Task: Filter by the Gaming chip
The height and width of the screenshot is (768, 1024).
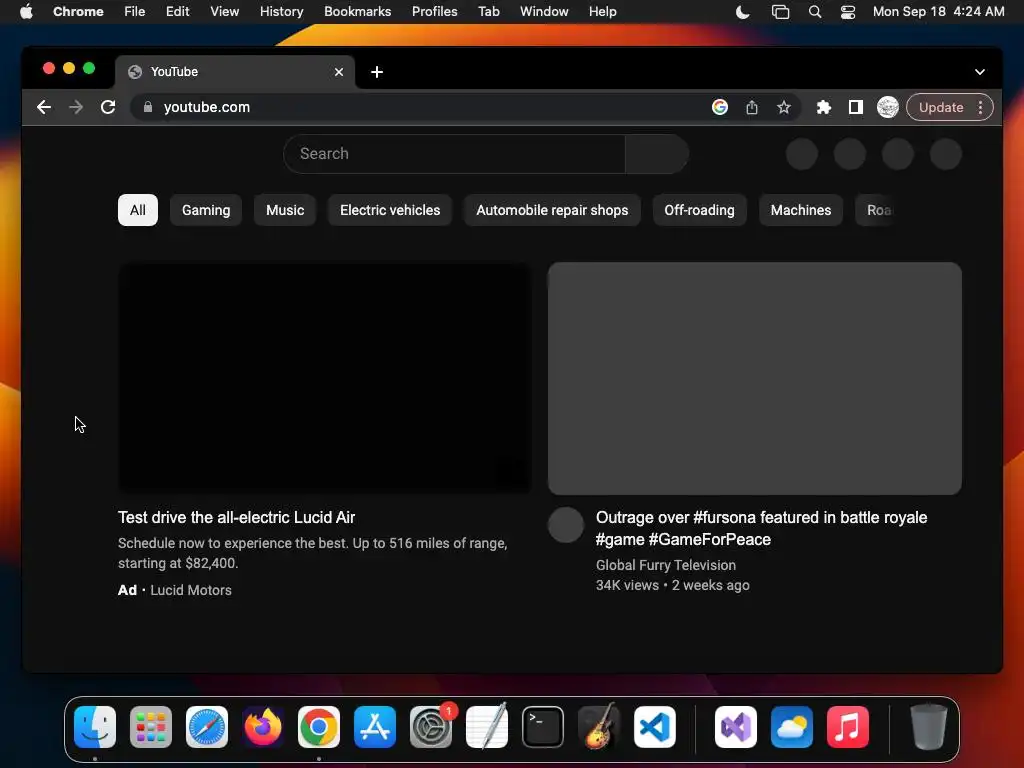Action: [x=206, y=210]
